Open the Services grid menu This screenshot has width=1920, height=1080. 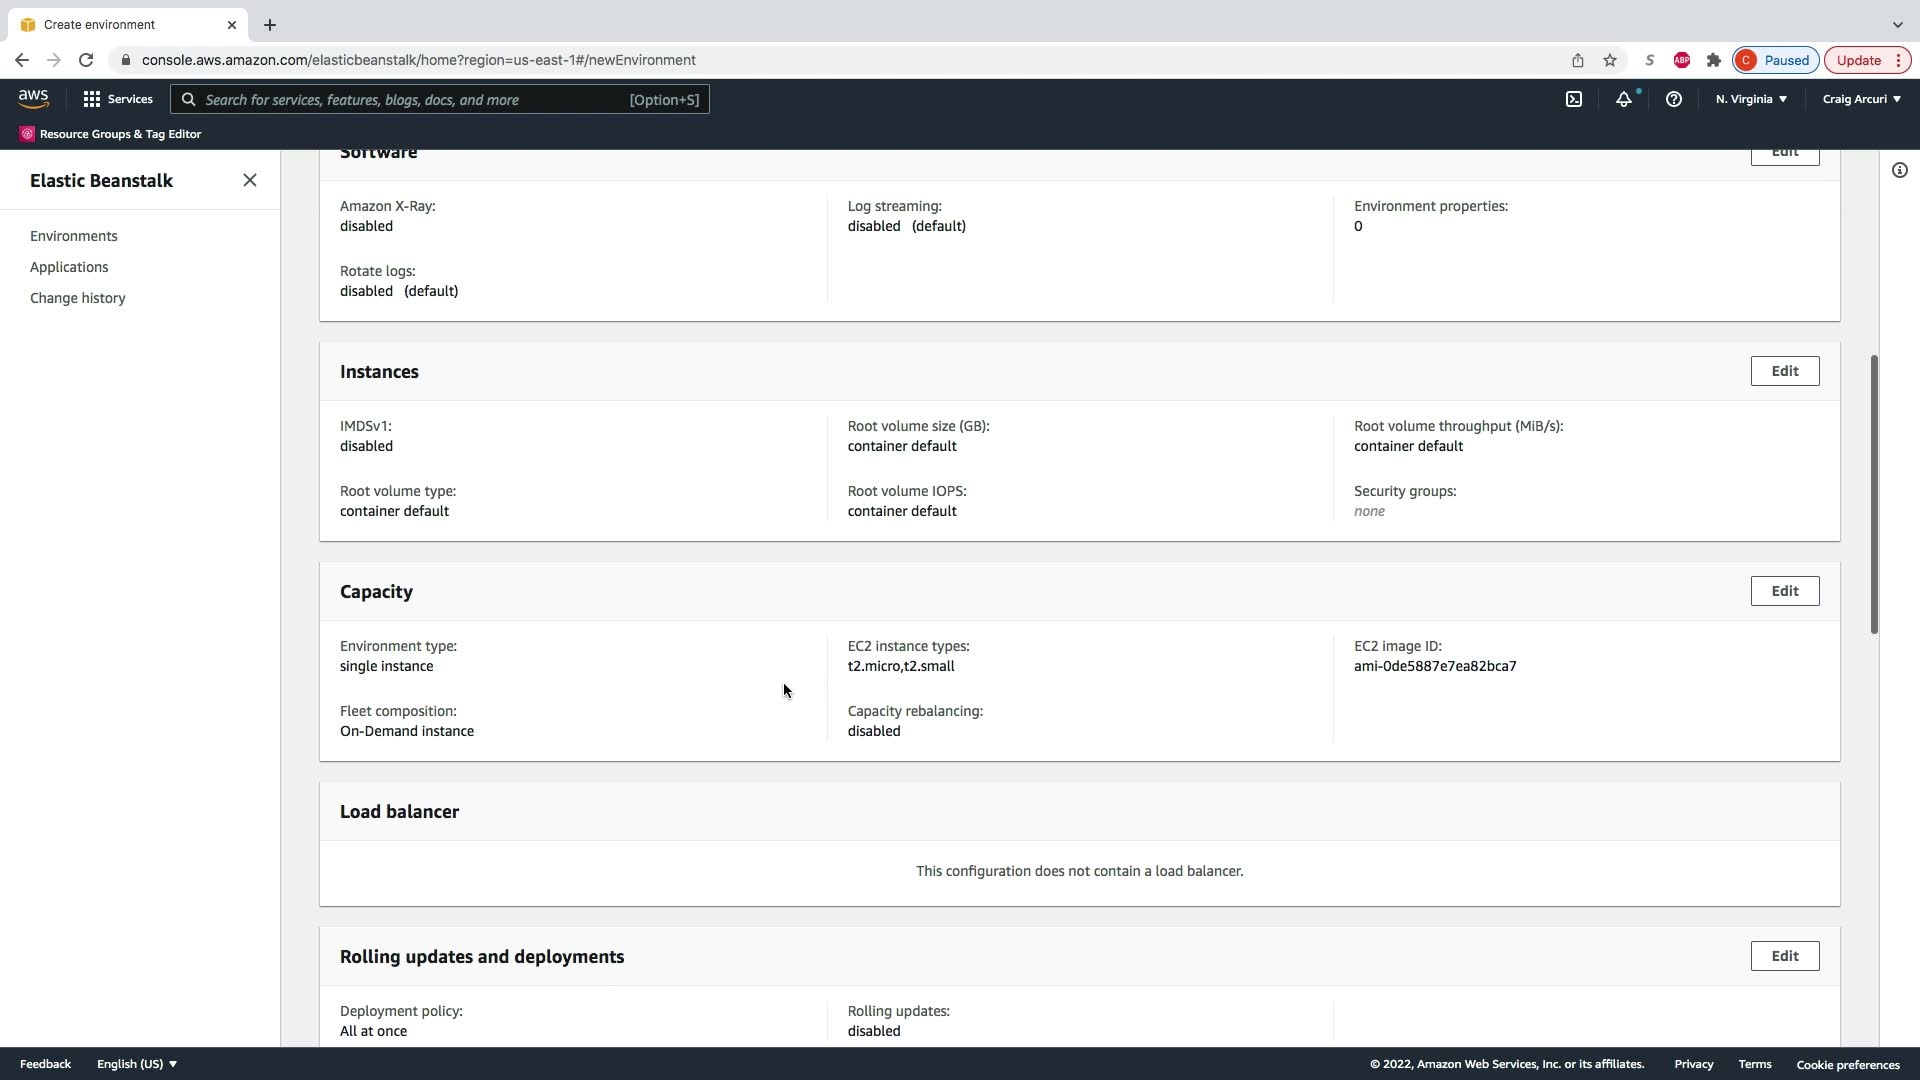click(117, 99)
